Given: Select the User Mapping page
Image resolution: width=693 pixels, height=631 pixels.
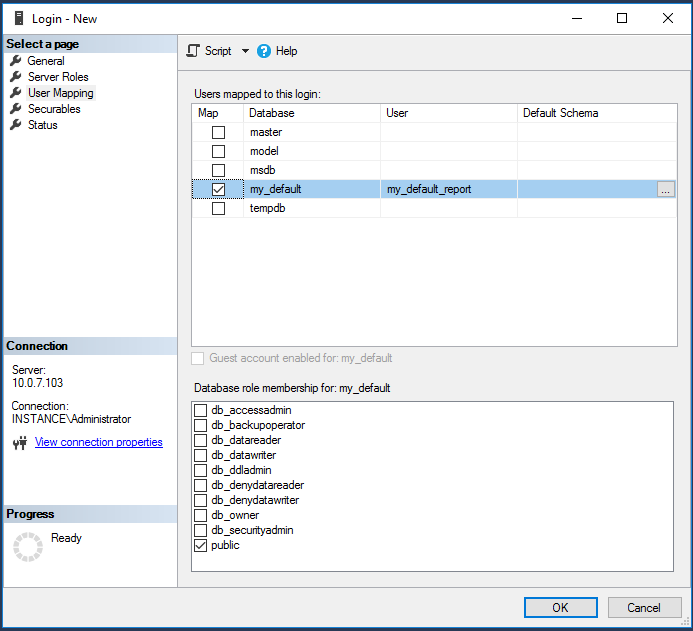Looking at the screenshot, I should point(60,93).
